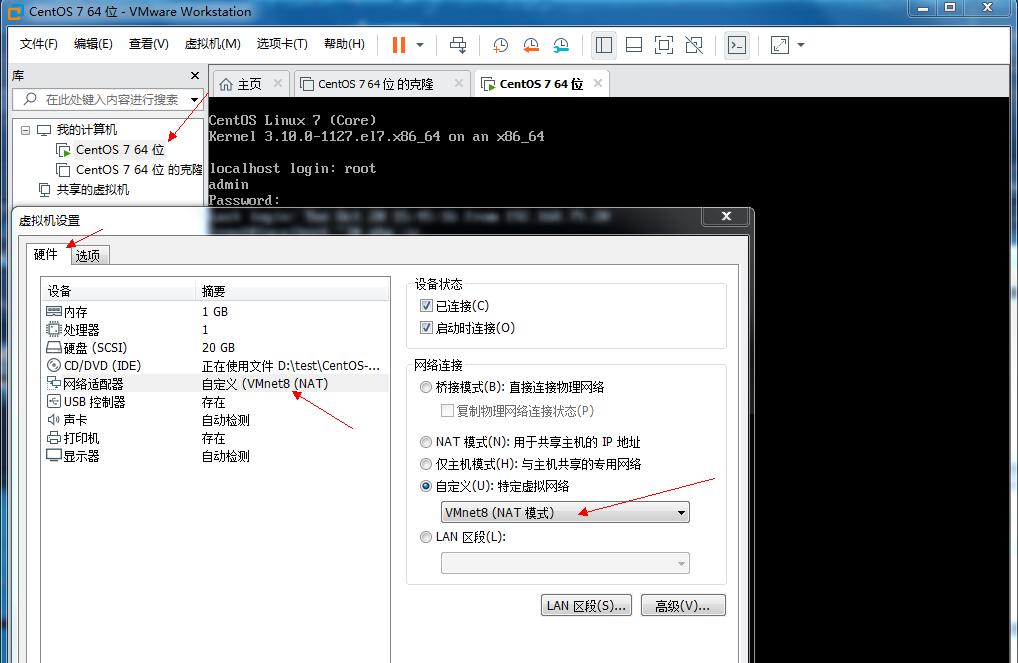Viewport: 1018px width, 663px height.
Task: Close the CentOS 7 64 位 的克隆 tab
Action: click(x=459, y=83)
